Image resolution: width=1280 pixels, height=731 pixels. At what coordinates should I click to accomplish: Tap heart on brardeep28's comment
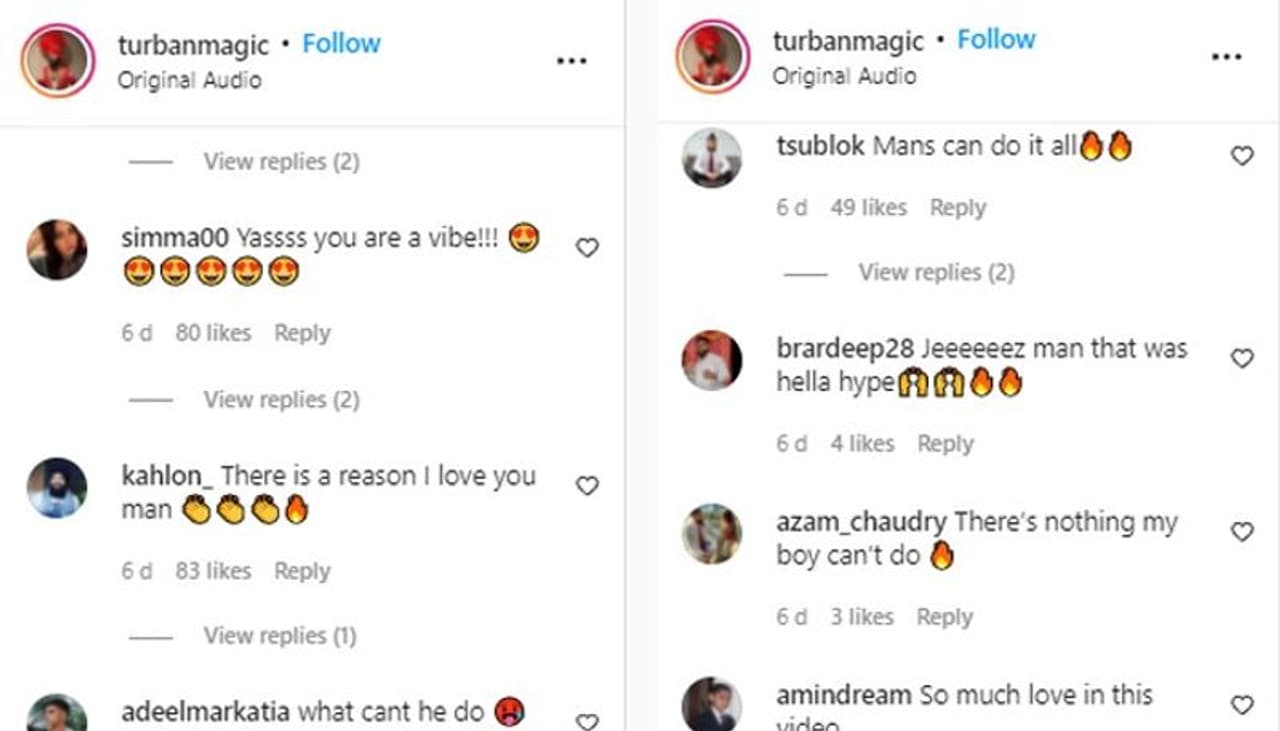click(x=1241, y=359)
